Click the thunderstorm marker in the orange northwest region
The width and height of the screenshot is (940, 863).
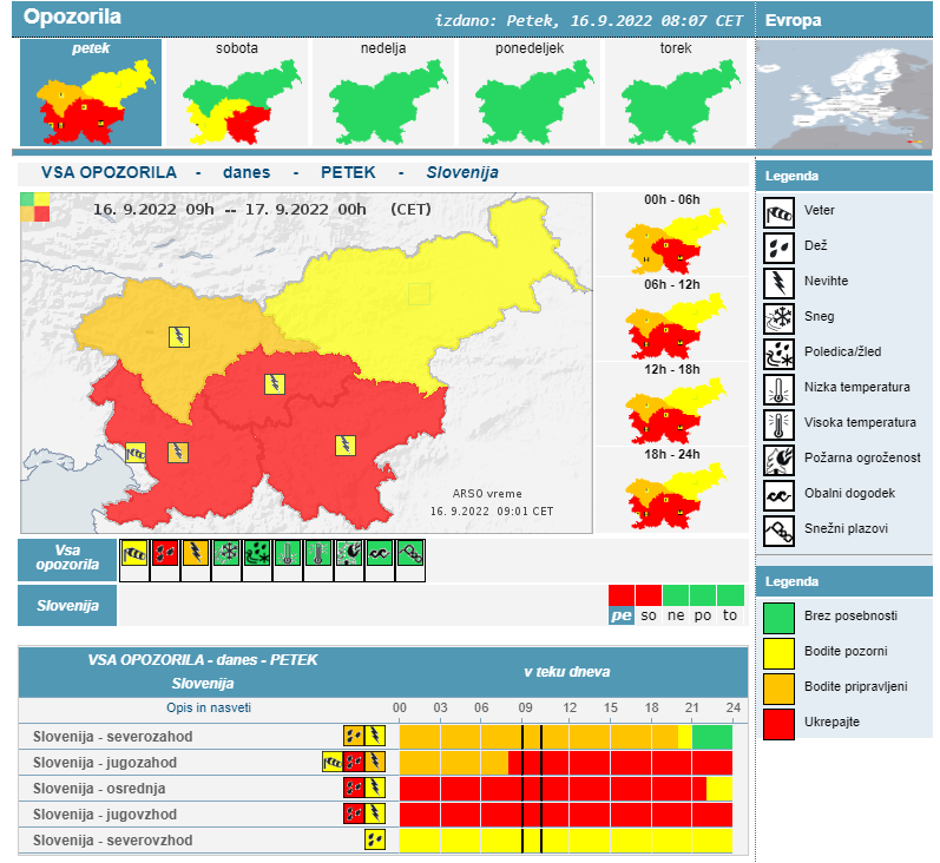178,336
